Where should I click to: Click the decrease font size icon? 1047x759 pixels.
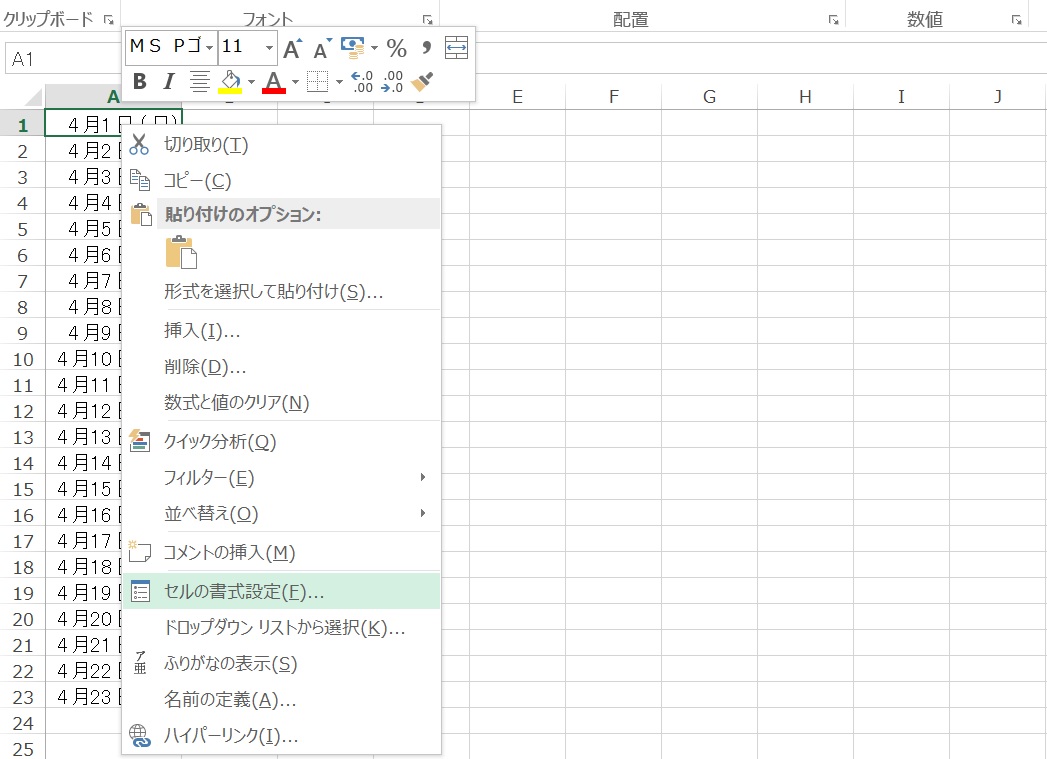point(322,48)
